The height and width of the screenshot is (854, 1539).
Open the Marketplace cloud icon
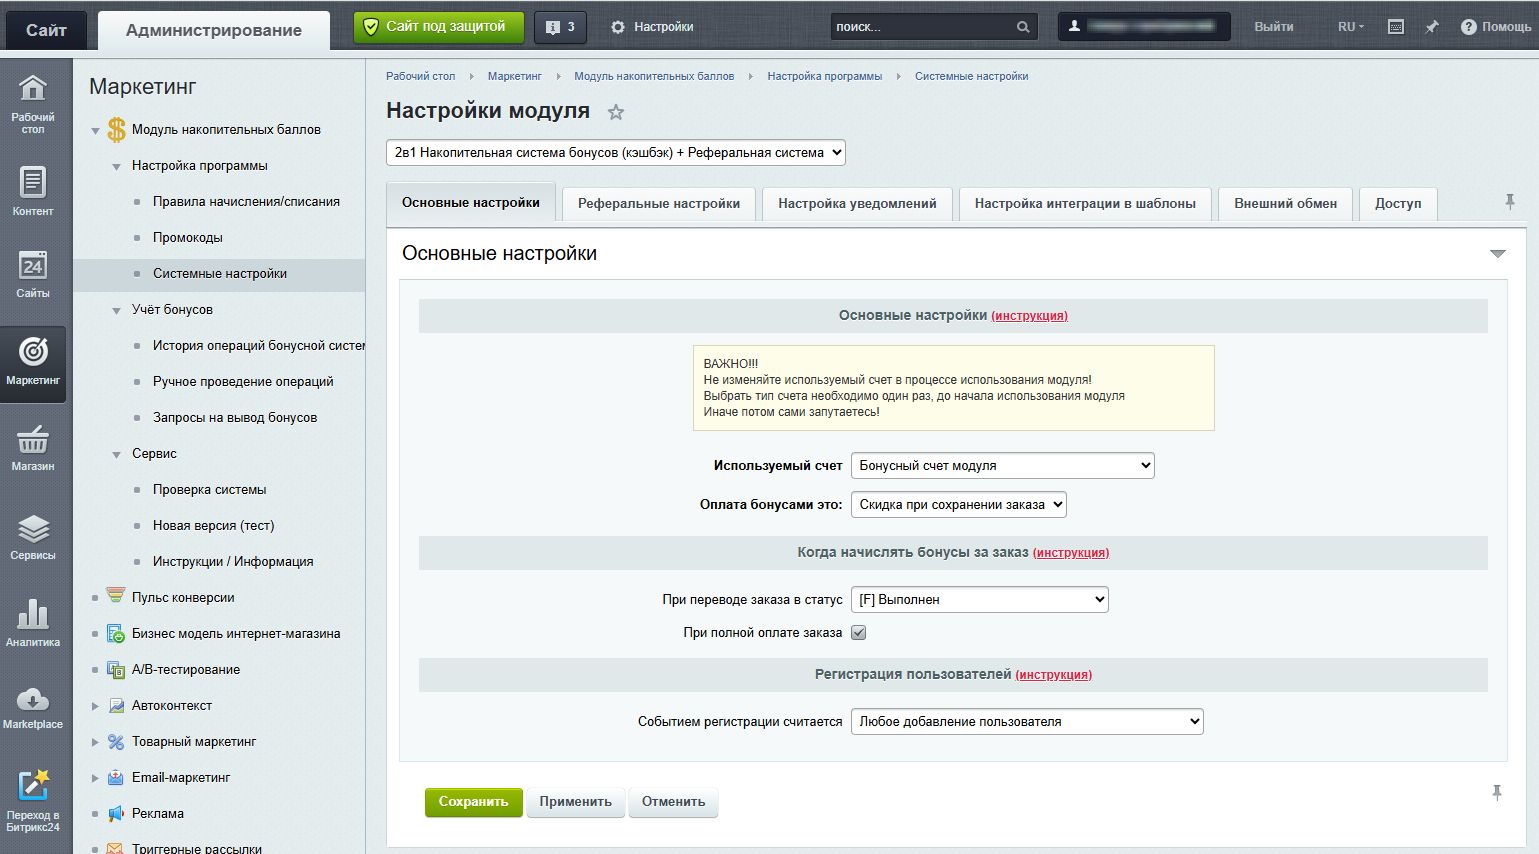[x=33, y=707]
